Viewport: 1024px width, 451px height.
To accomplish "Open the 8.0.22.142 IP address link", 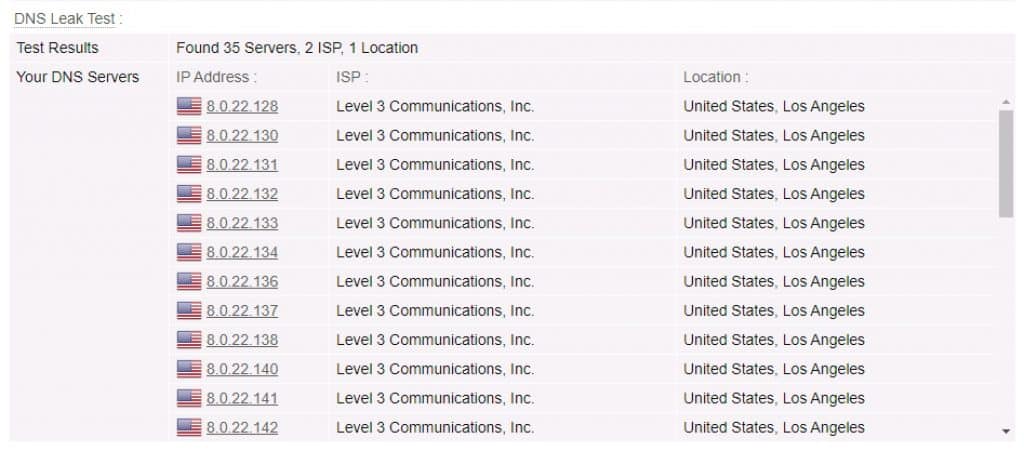I will coord(242,428).
